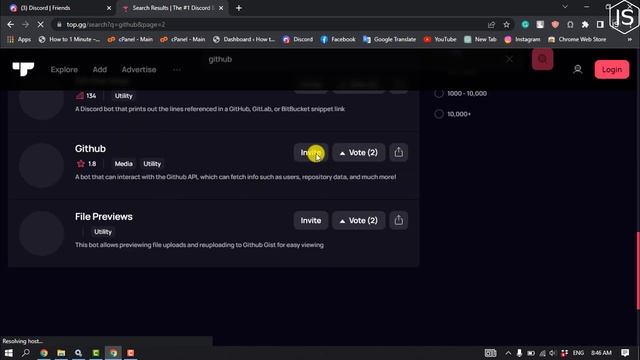The height and width of the screenshot is (360, 640).
Task: Click the share page icon in address bar
Action: tap(491, 24)
